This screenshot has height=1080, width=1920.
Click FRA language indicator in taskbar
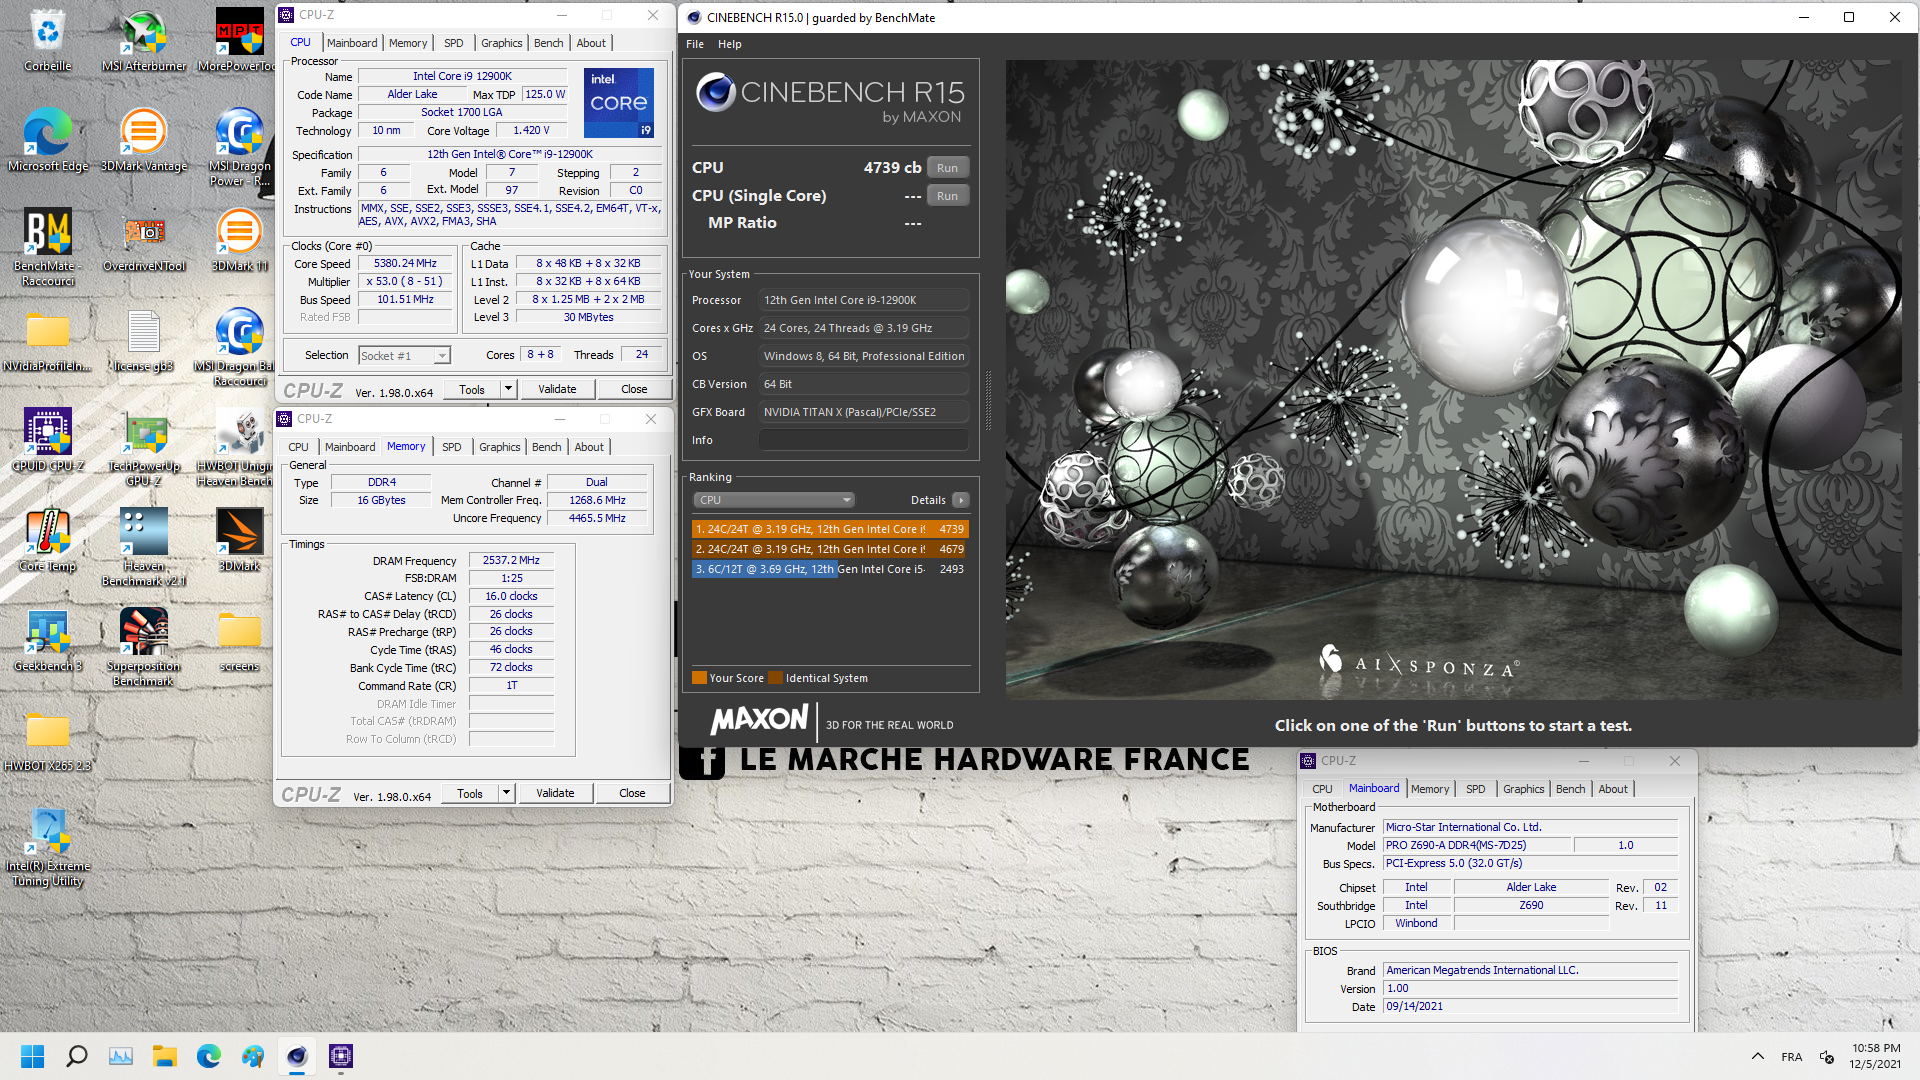1791,1056
